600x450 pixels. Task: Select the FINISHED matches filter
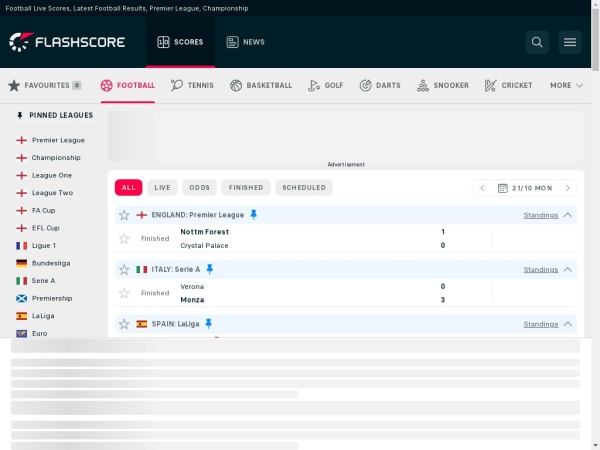click(246, 188)
